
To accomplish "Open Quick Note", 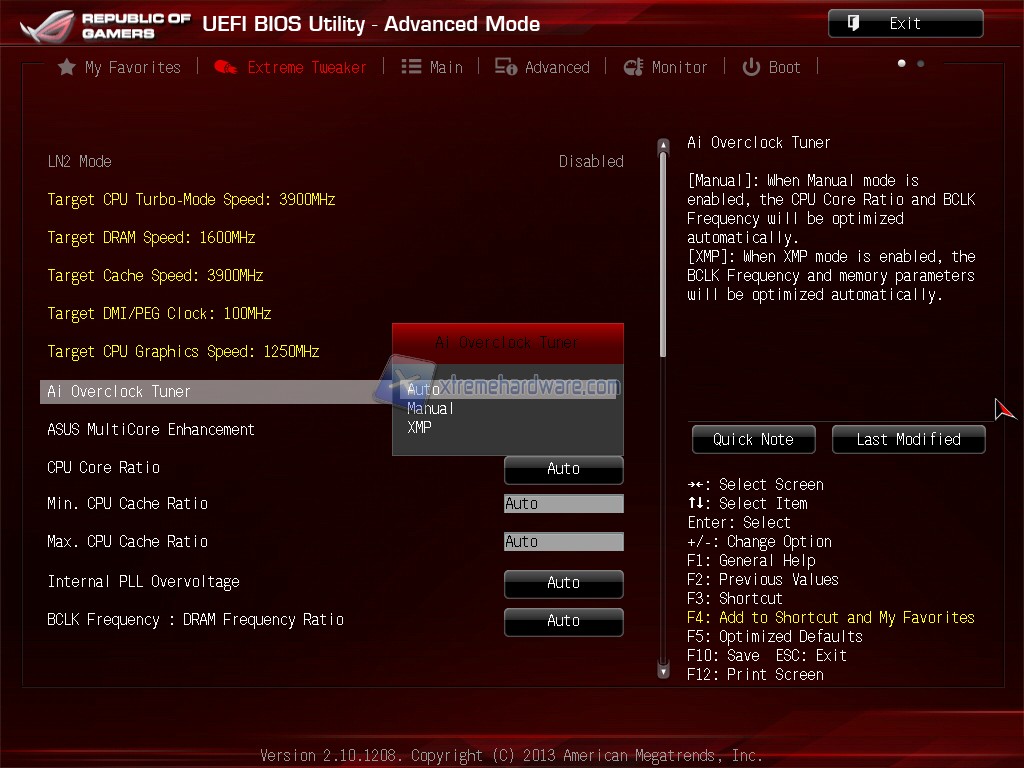I will pos(753,439).
